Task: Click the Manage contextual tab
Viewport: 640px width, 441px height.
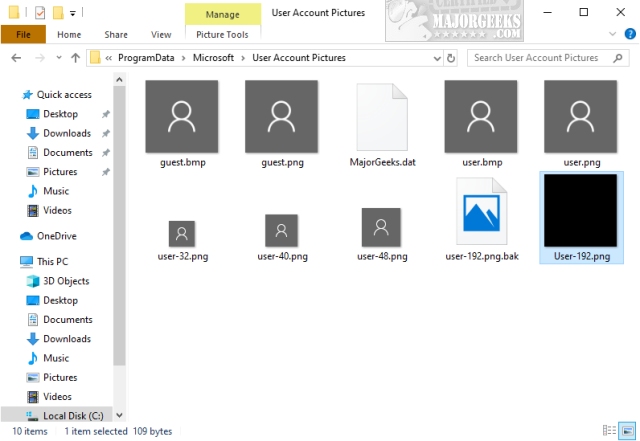Action: pos(222,14)
